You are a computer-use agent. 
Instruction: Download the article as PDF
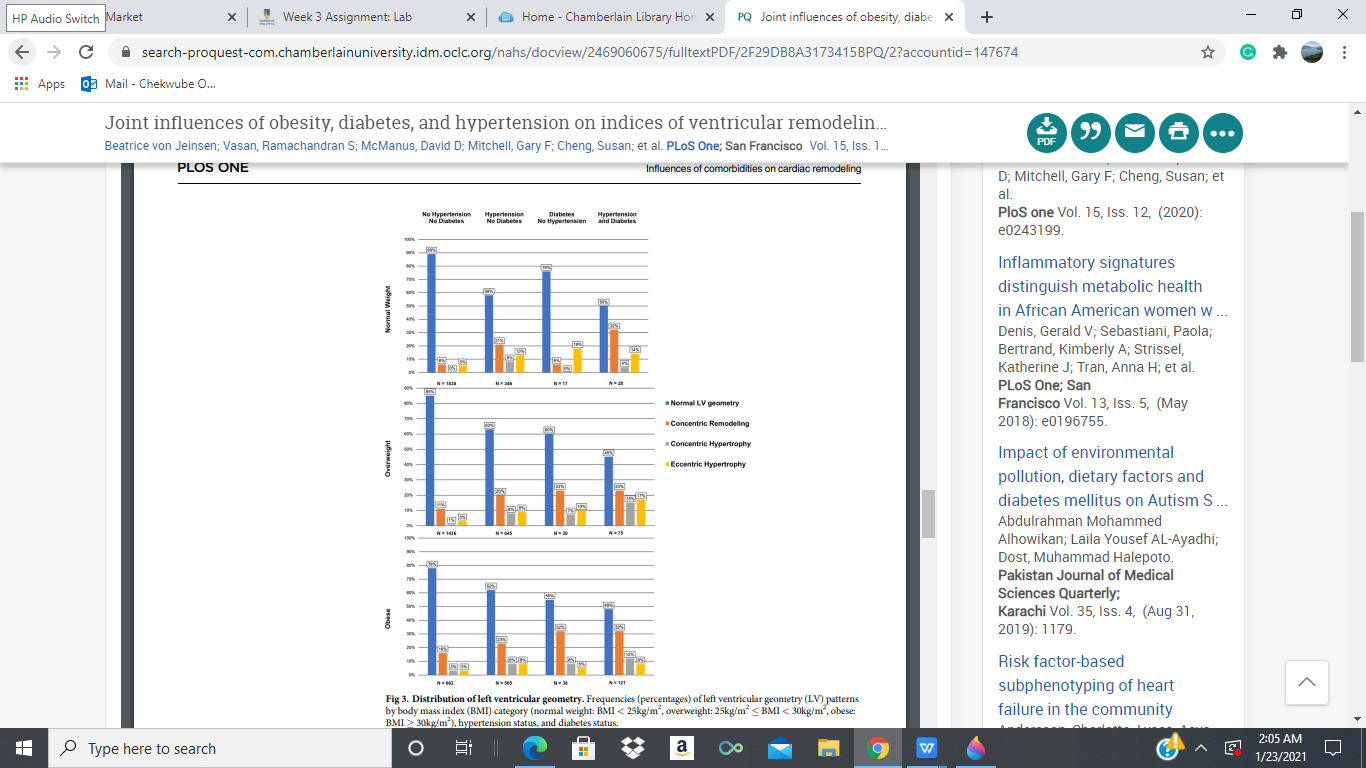(1046, 132)
